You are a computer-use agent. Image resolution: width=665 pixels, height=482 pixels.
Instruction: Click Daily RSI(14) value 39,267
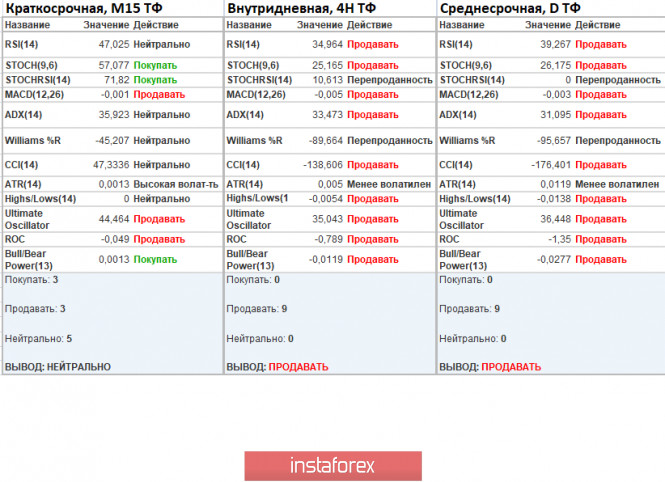click(556, 45)
